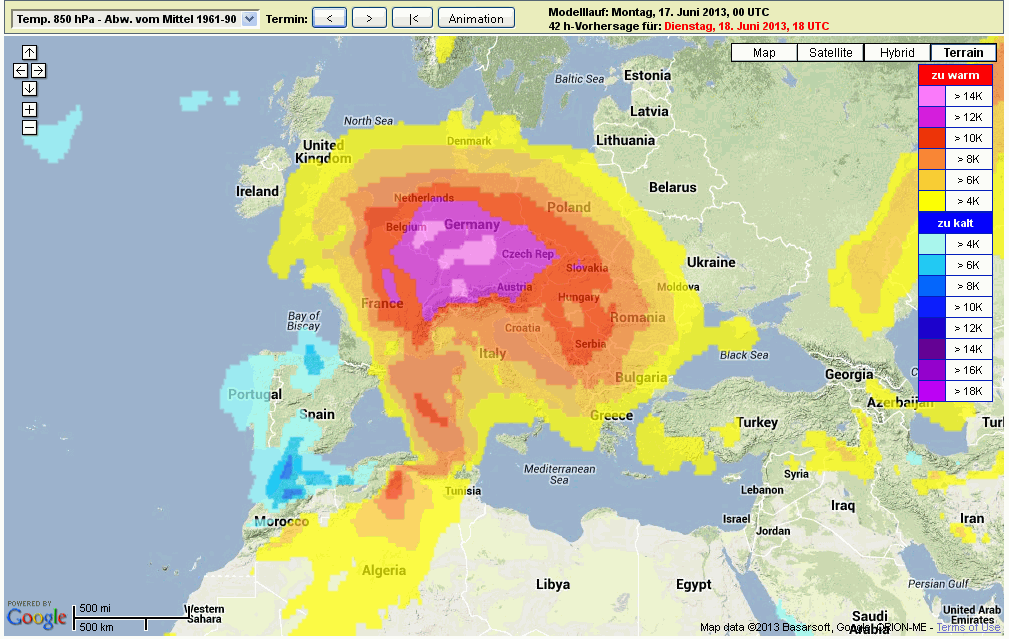
Task: Zoom out with the minus button
Action: (30, 127)
